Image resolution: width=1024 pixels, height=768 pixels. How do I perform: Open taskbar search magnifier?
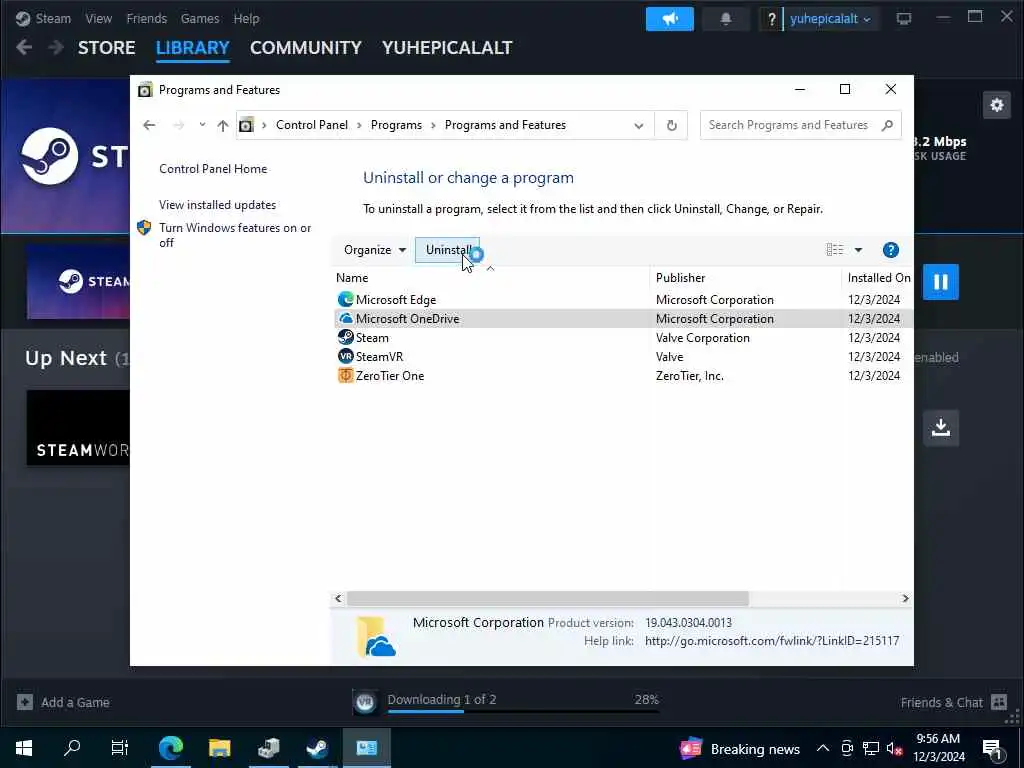(x=72, y=748)
